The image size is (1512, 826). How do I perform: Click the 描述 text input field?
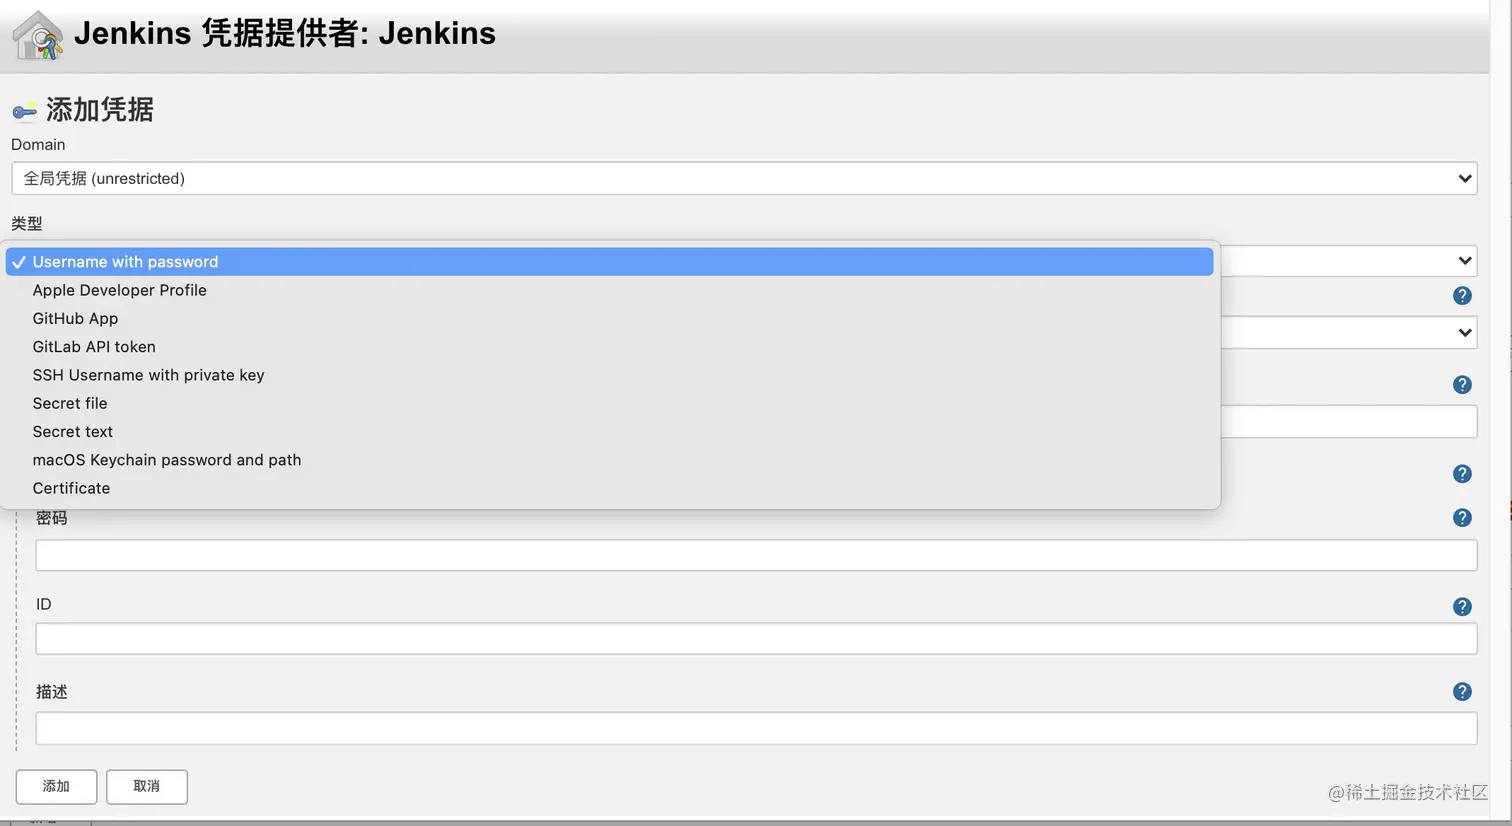756,729
